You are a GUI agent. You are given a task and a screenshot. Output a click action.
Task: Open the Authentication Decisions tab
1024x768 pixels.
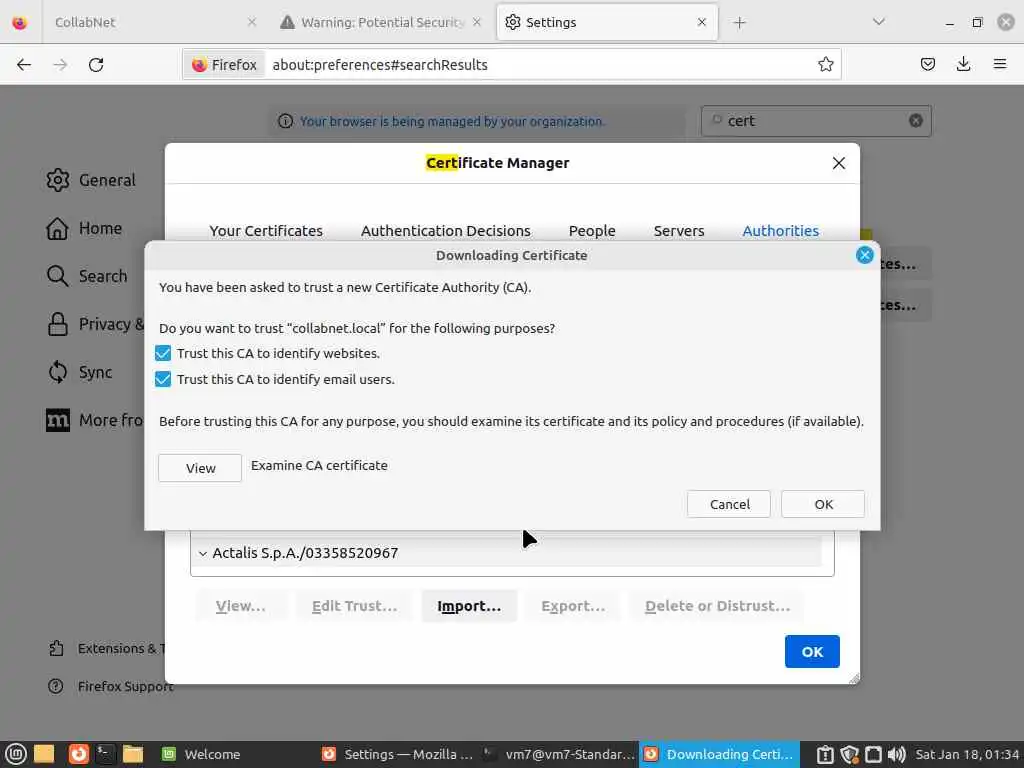(445, 231)
